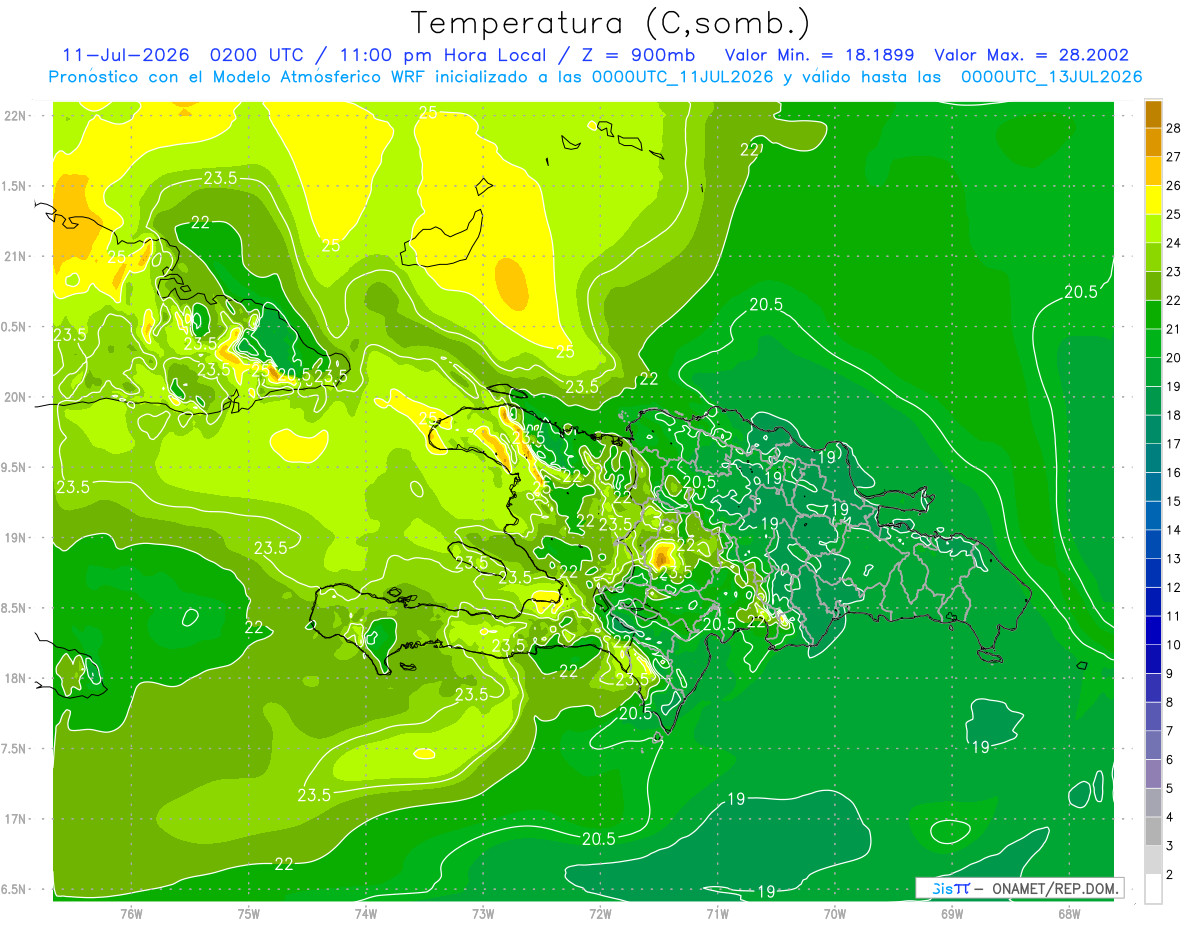Select the 0.5N latitude axis label
This screenshot has width=1200, height=927.
click(14, 327)
